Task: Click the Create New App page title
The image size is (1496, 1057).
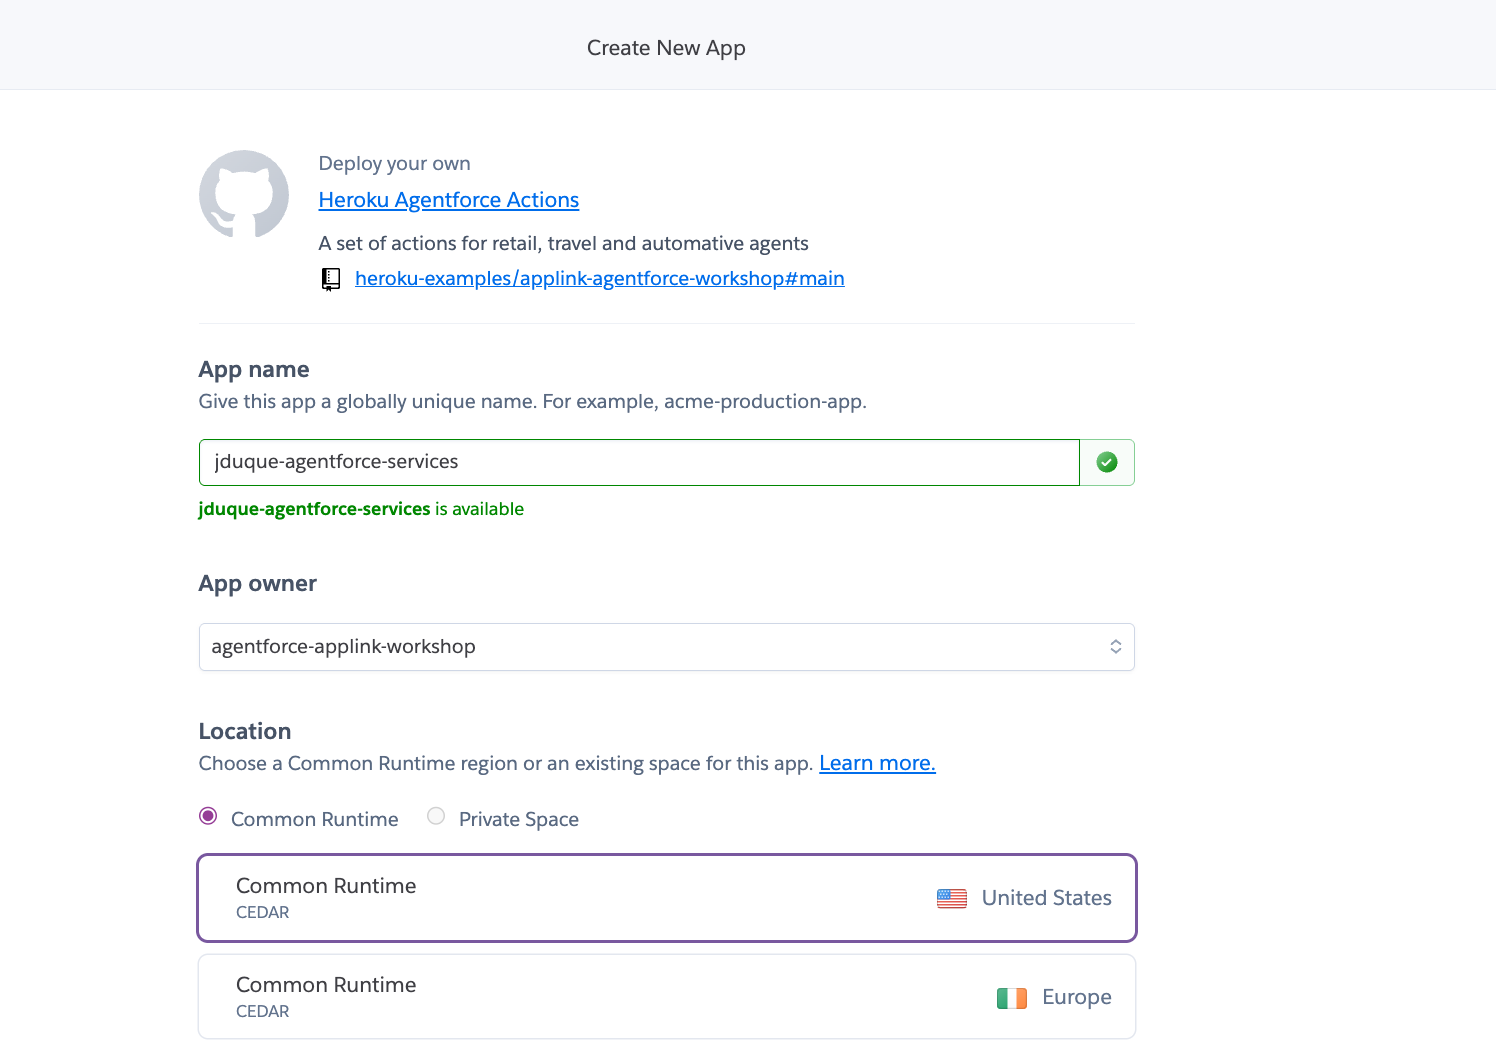Action: point(666,47)
